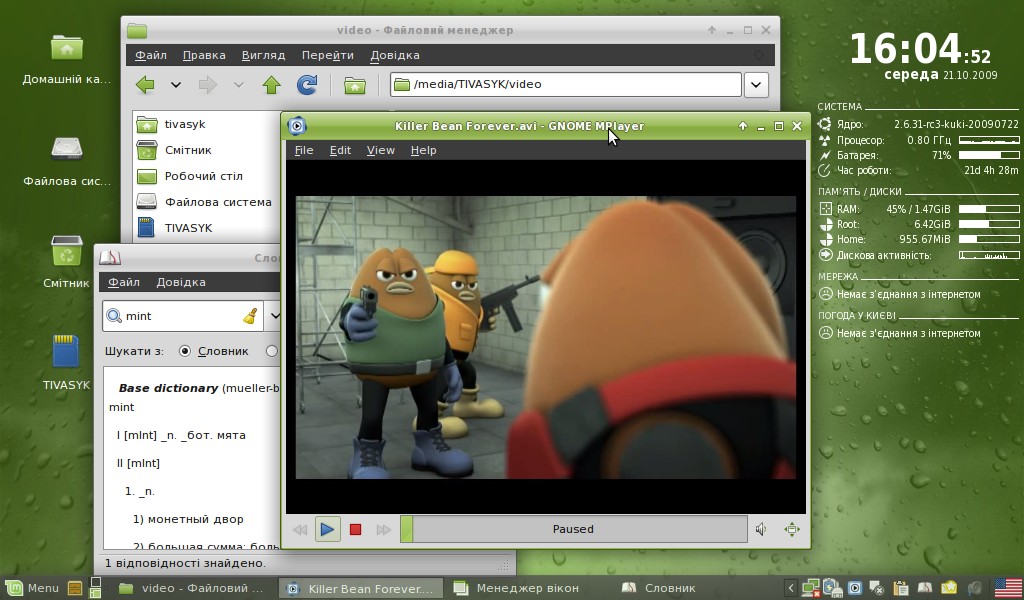Open the dictionary search history dropdown

(x=274, y=316)
